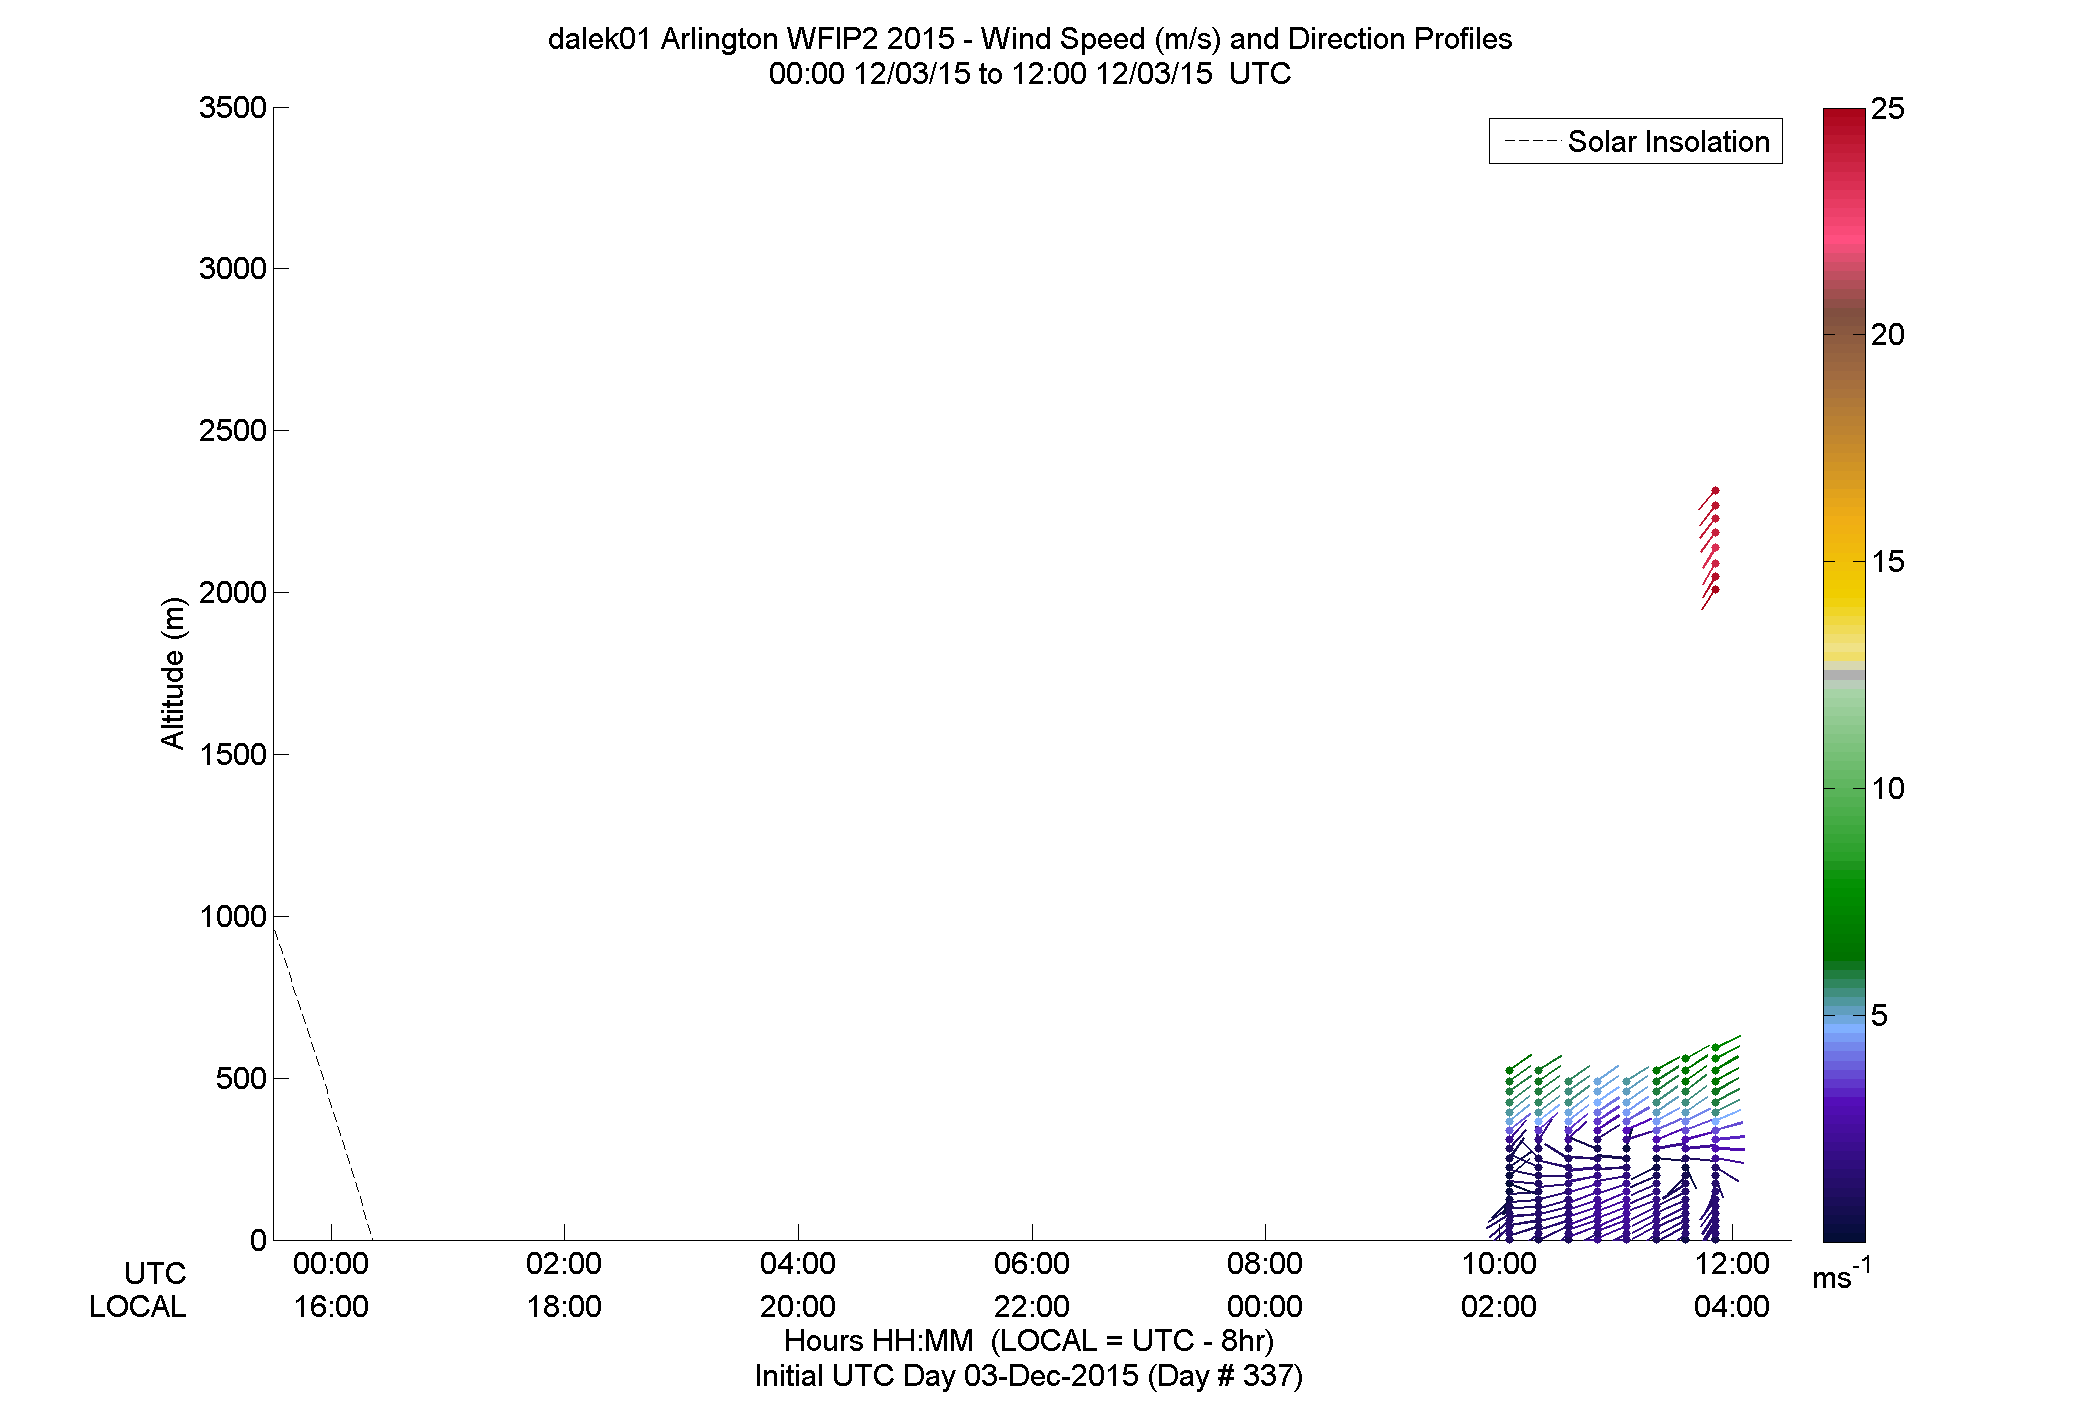The width and height of the screenshot is (2099, 1425).
Task: Click the 2500 altitude tick label
Action: [x=232, y=430]
